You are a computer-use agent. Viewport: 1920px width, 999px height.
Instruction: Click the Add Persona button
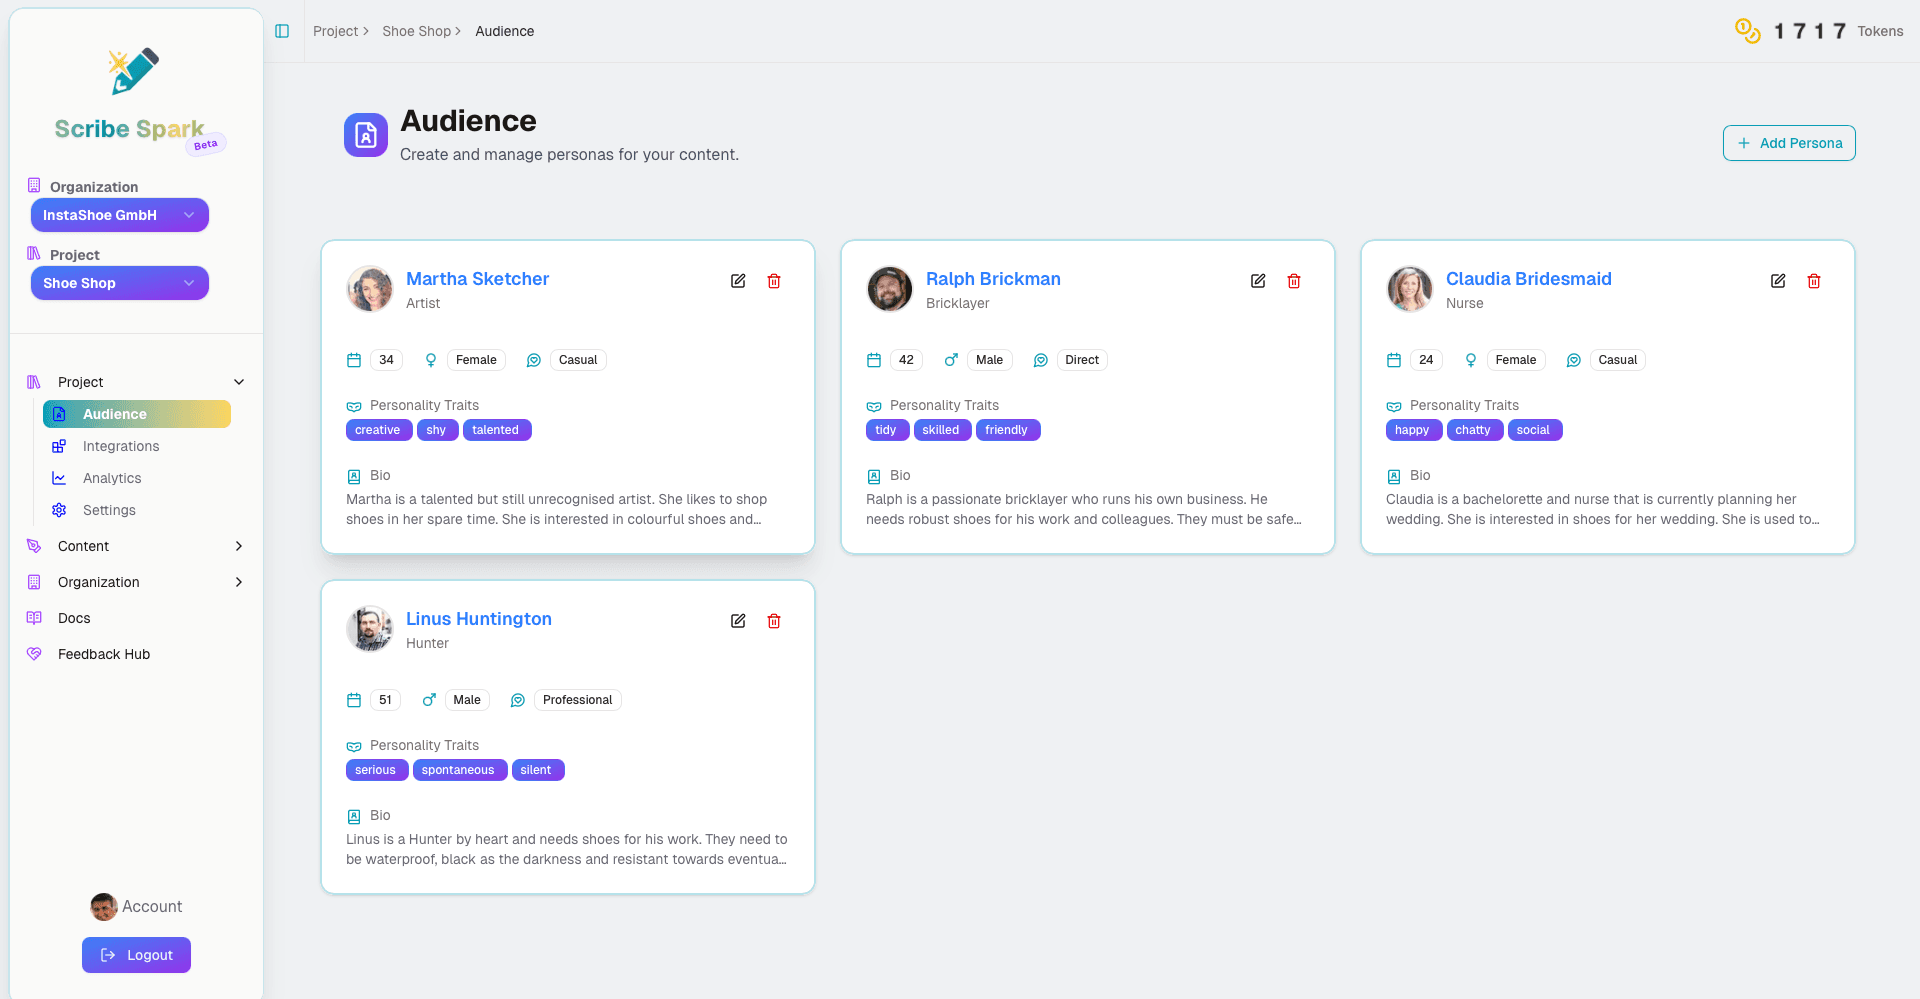click(x=1789, y=143)
